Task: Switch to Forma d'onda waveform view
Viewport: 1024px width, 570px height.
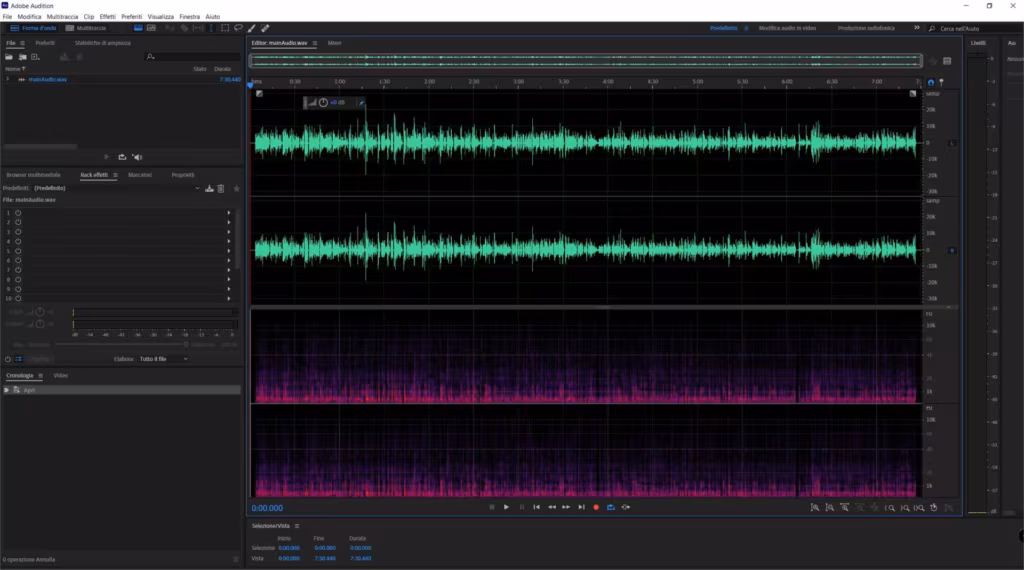Action: [34, 28]
